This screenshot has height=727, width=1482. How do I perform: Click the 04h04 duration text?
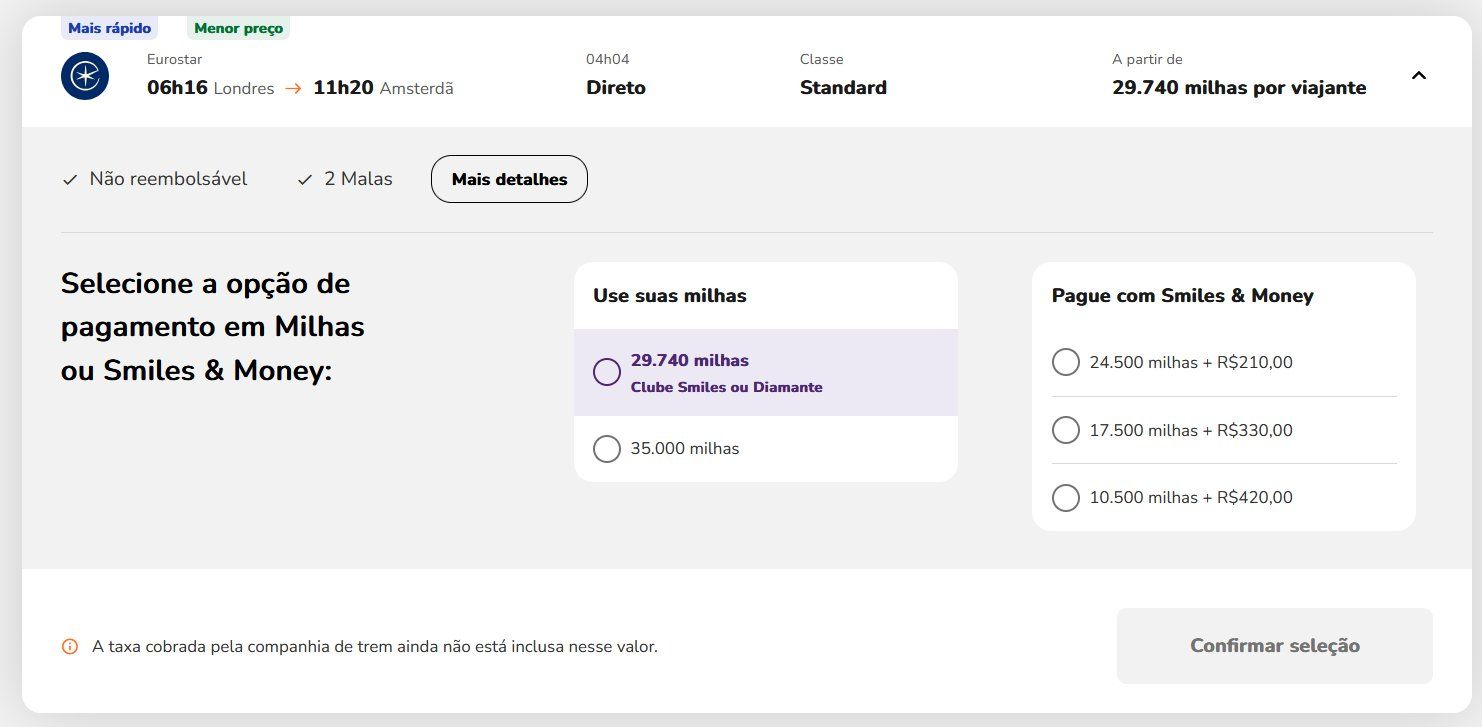pyautogui.click(x=608, y=59)
